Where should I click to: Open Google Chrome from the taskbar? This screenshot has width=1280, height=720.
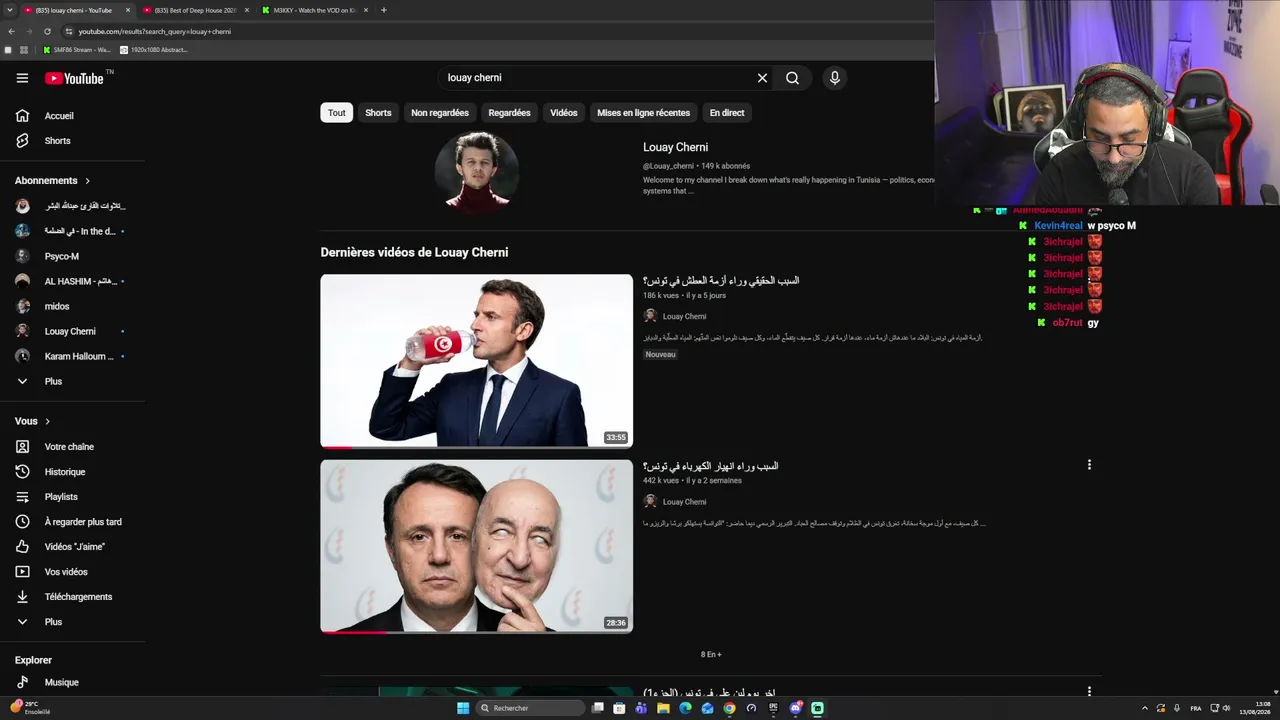729,708
